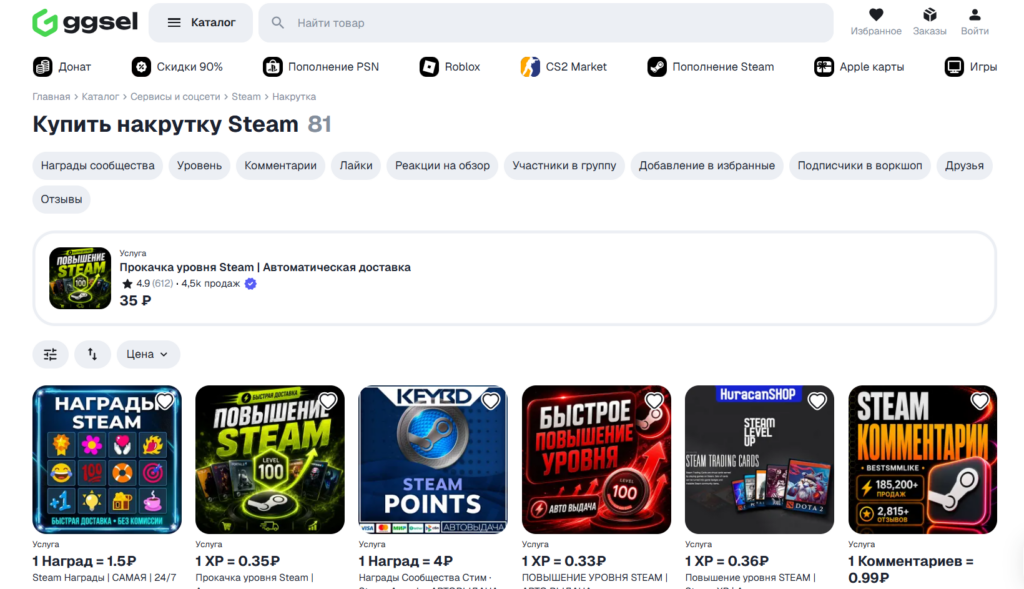The image size is (1024, 589).
Task: Click the Войти user icon
Action: [x=974, y=14]
